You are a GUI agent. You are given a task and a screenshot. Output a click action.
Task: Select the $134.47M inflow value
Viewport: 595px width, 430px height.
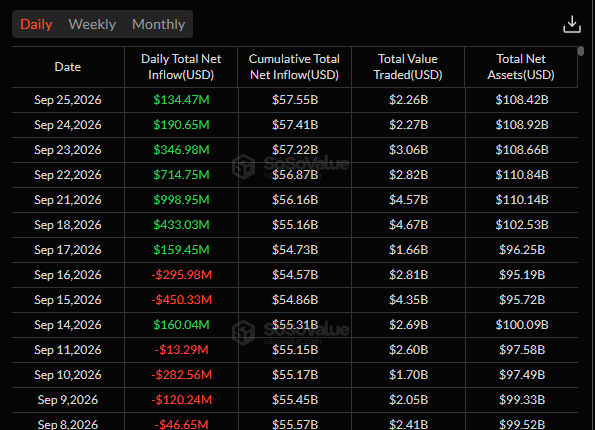(181, 100)
